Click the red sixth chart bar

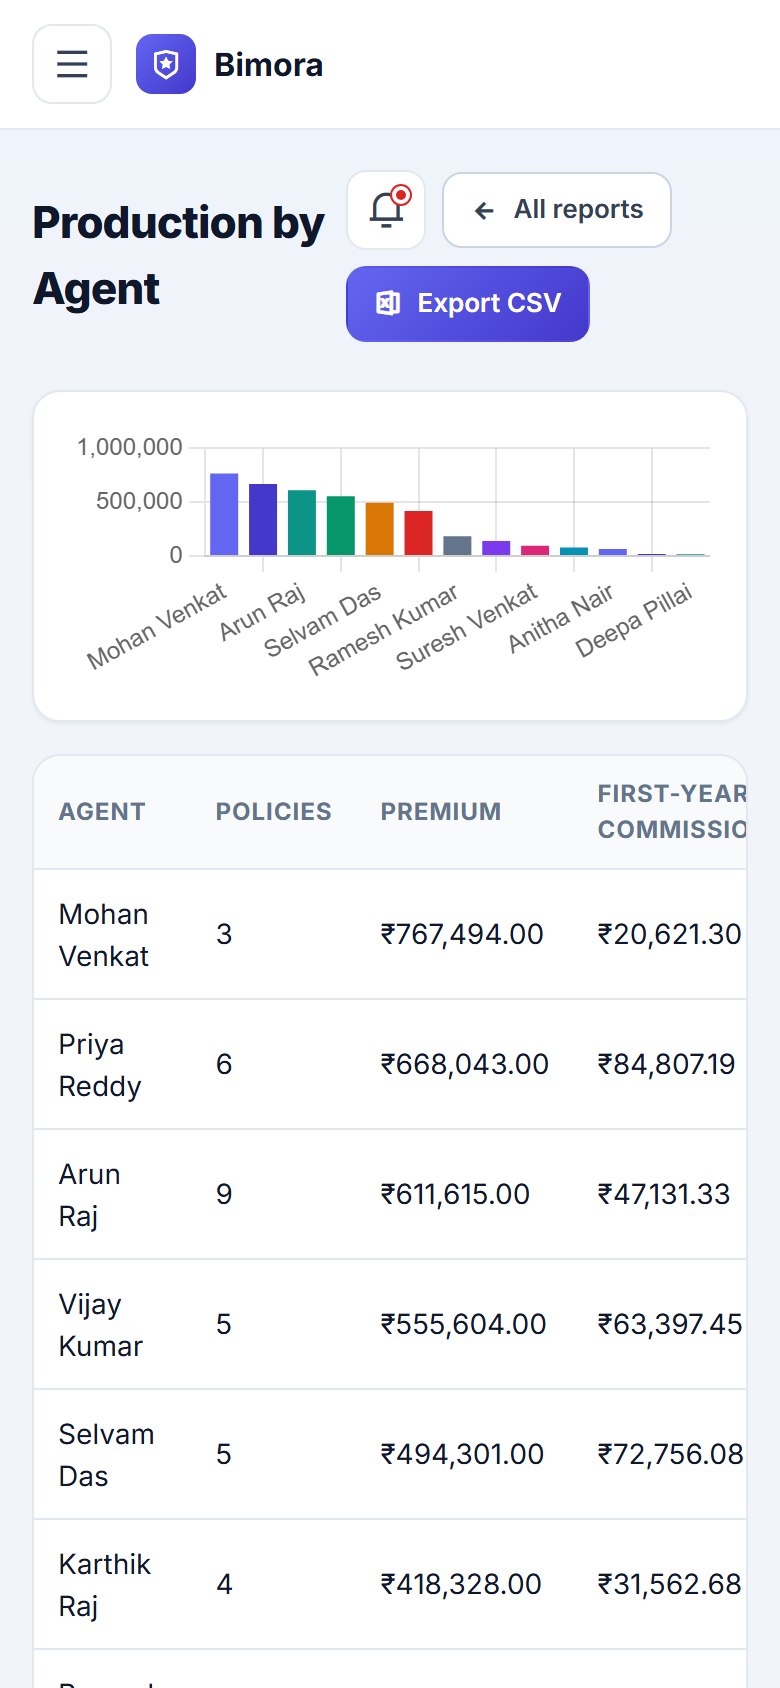(418, 533)
